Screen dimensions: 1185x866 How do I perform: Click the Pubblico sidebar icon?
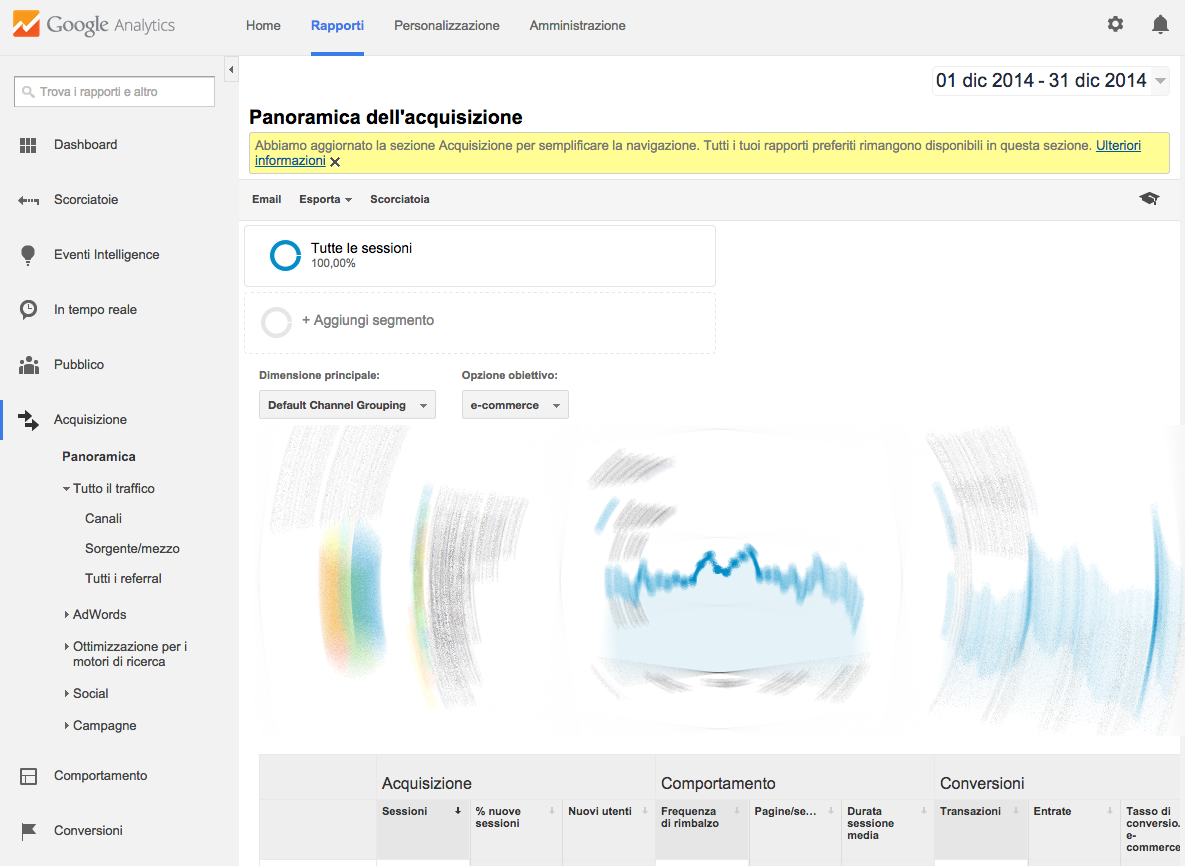(x=28, y=364)
